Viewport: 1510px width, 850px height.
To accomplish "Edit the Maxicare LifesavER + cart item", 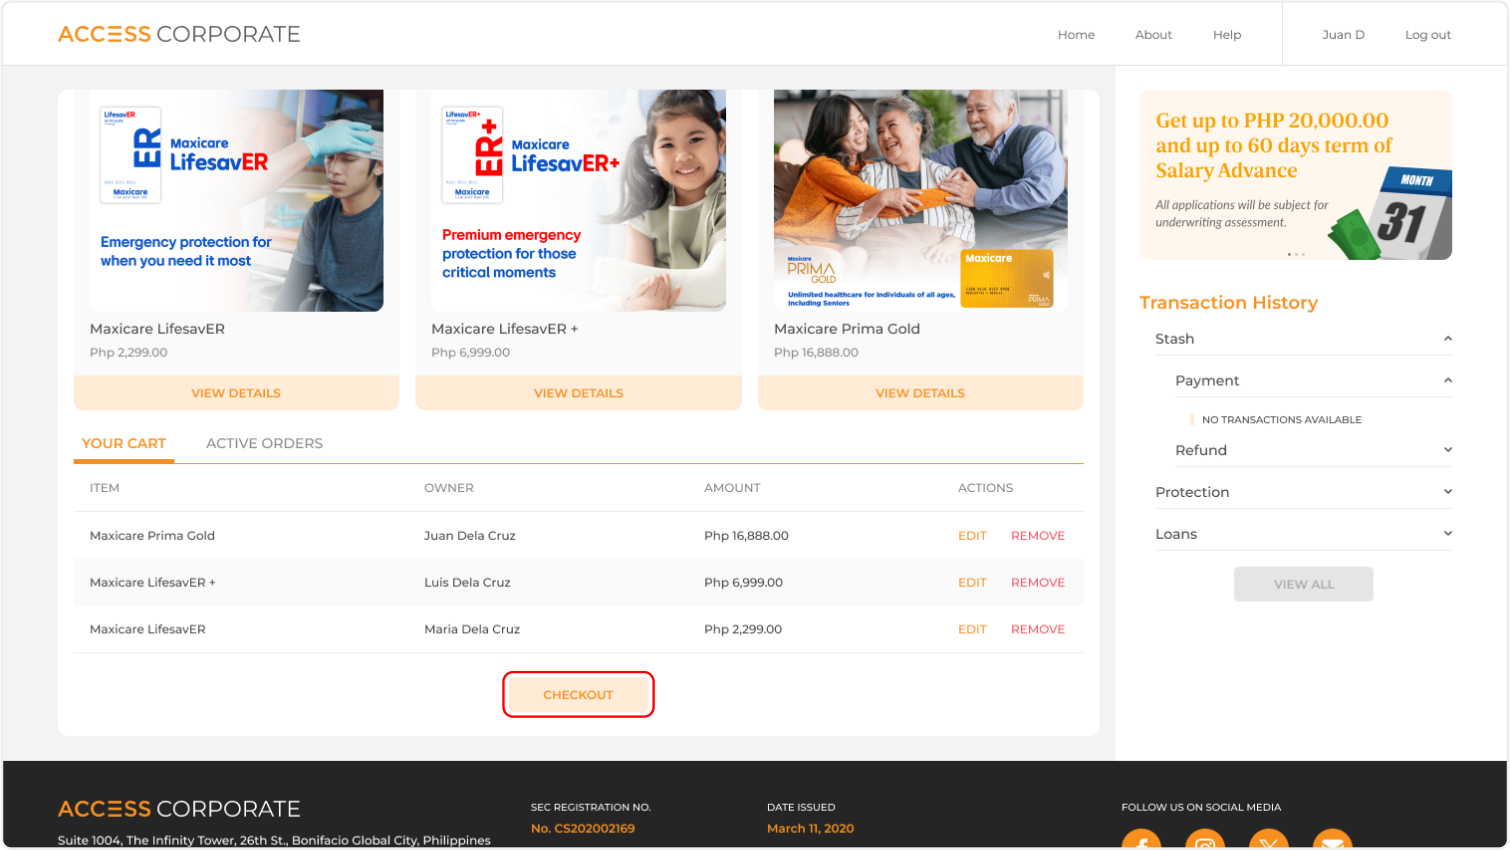I will 972,583.
